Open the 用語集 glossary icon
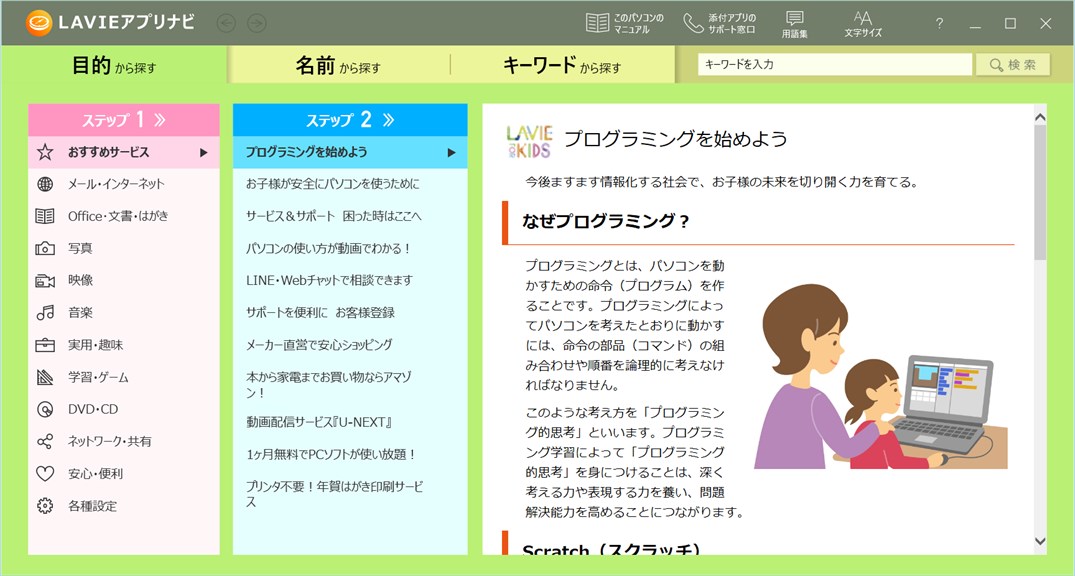1075x576 pixels. pyautogui.click(x=795, y=19)
